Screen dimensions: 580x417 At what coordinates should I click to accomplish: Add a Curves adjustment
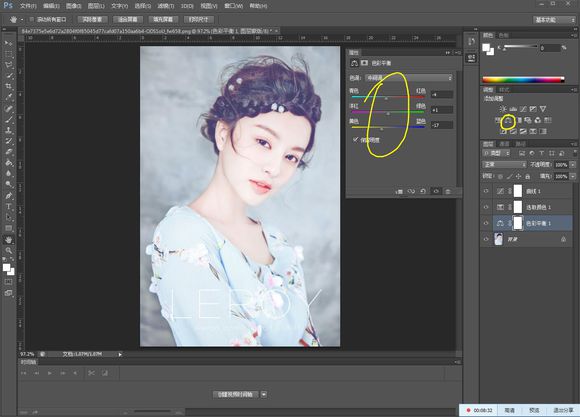point(523,109)
